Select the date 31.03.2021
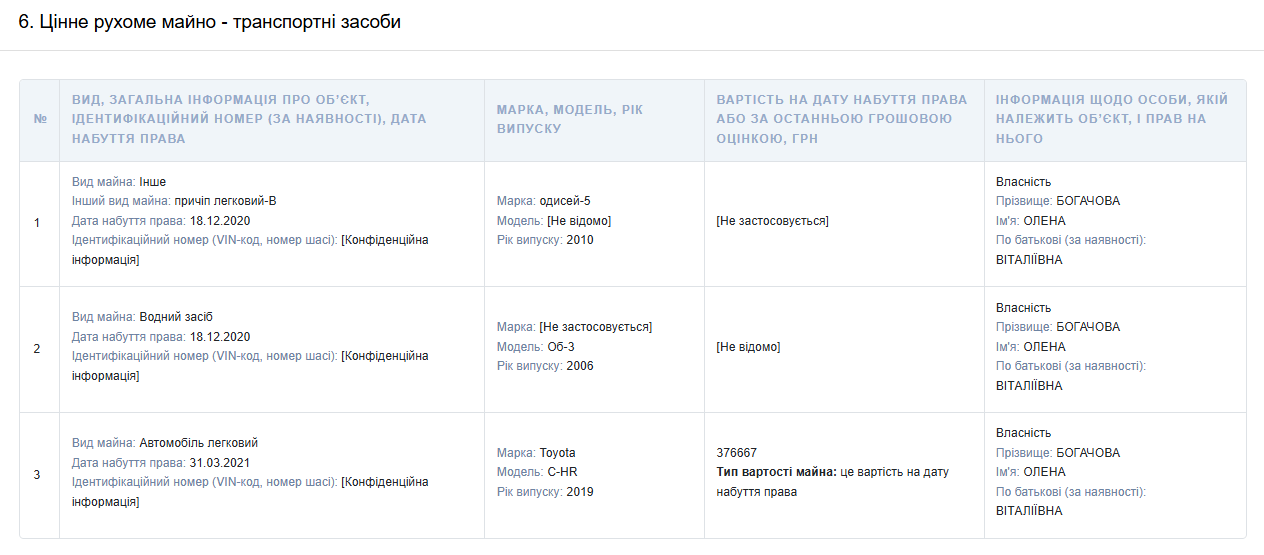This screenshot has width=1264, height=555. point(219,463)
